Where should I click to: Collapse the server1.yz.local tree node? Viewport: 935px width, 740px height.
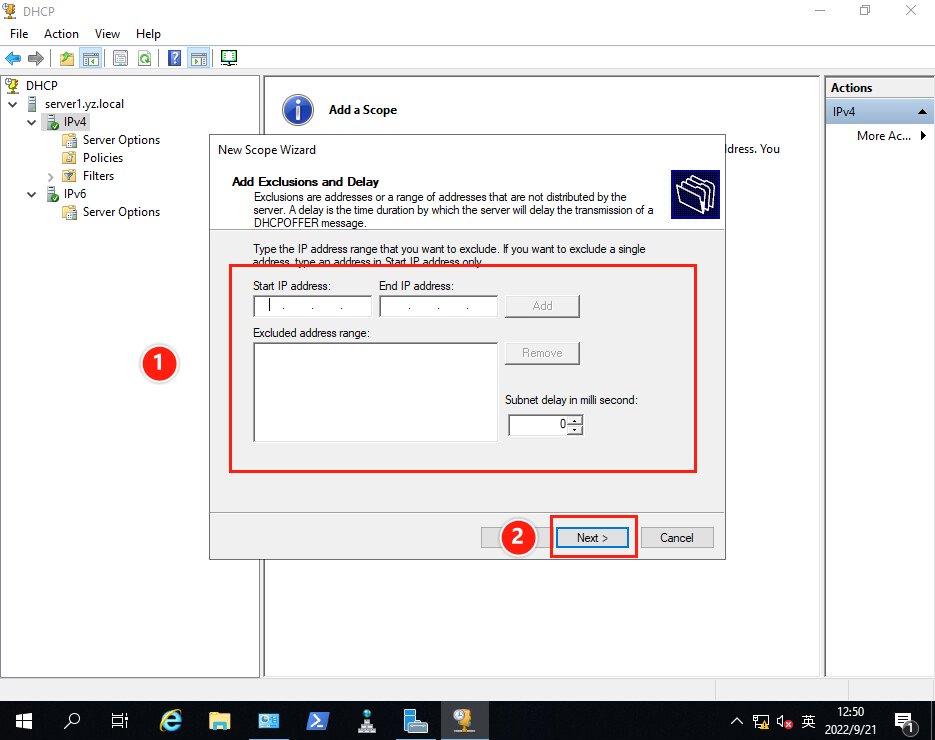(13, 104)
